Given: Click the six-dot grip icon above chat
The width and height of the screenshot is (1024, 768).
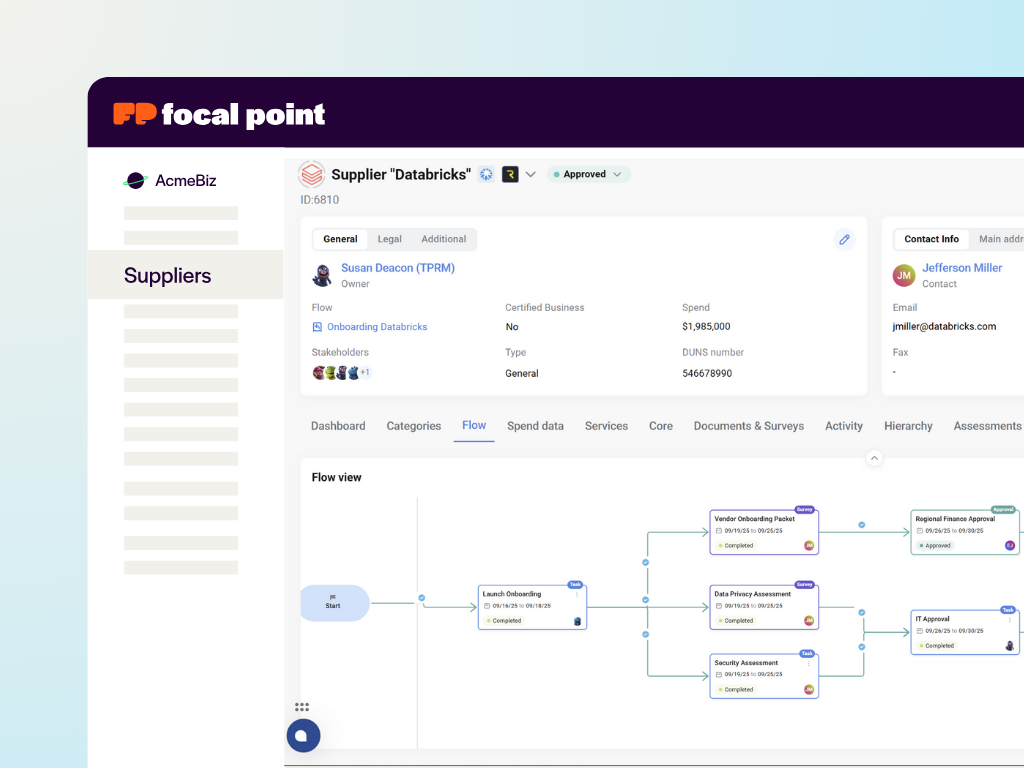Looking at the screenshot, I should (x=302, y=707).
